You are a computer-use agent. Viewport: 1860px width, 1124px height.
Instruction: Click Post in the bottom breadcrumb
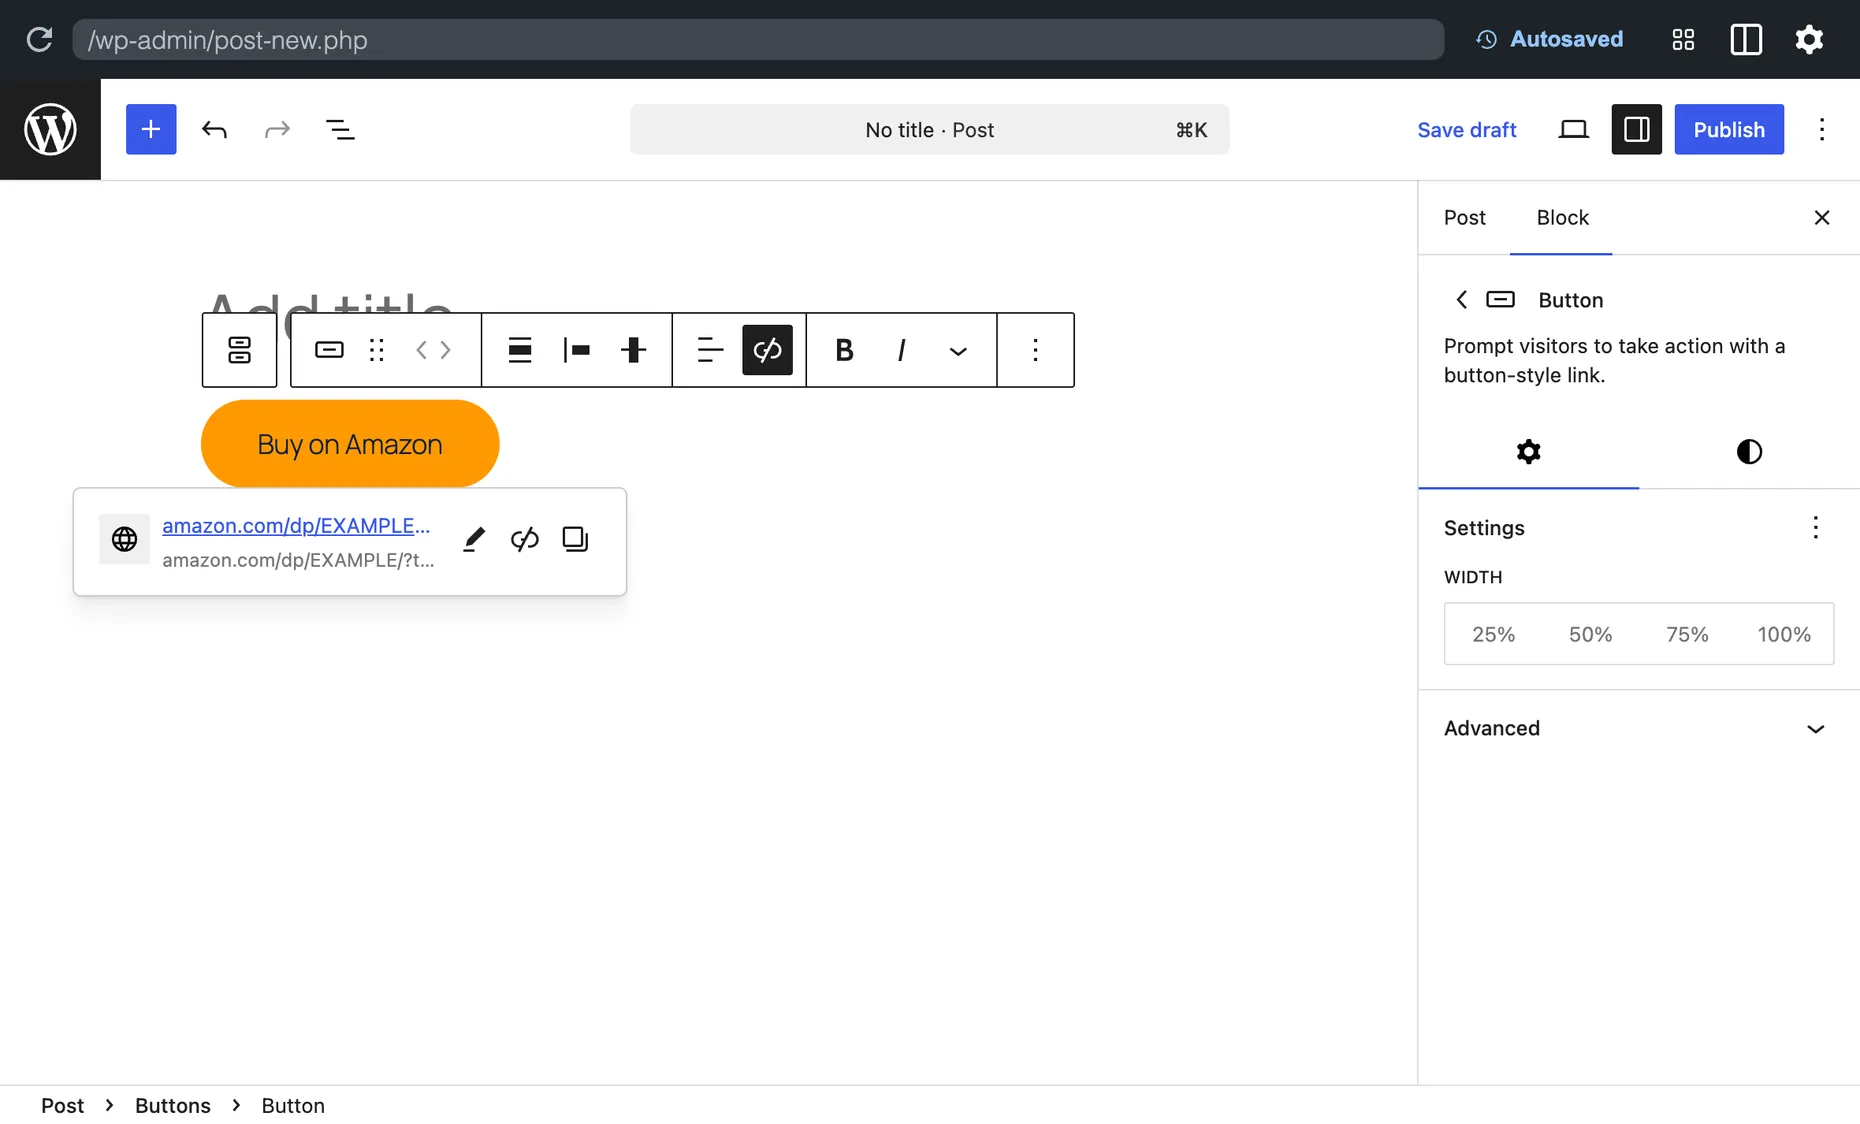click(62, 1105)
